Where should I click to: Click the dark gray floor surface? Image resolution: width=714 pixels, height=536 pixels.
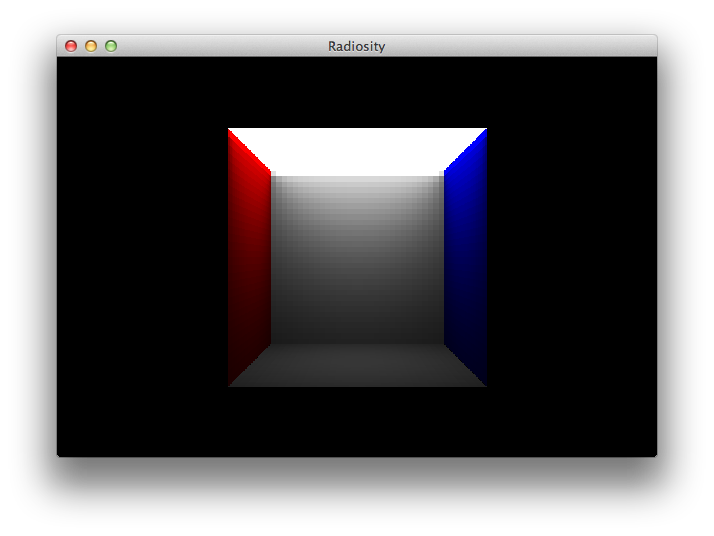pyautogui.click(x=357, y=365)
